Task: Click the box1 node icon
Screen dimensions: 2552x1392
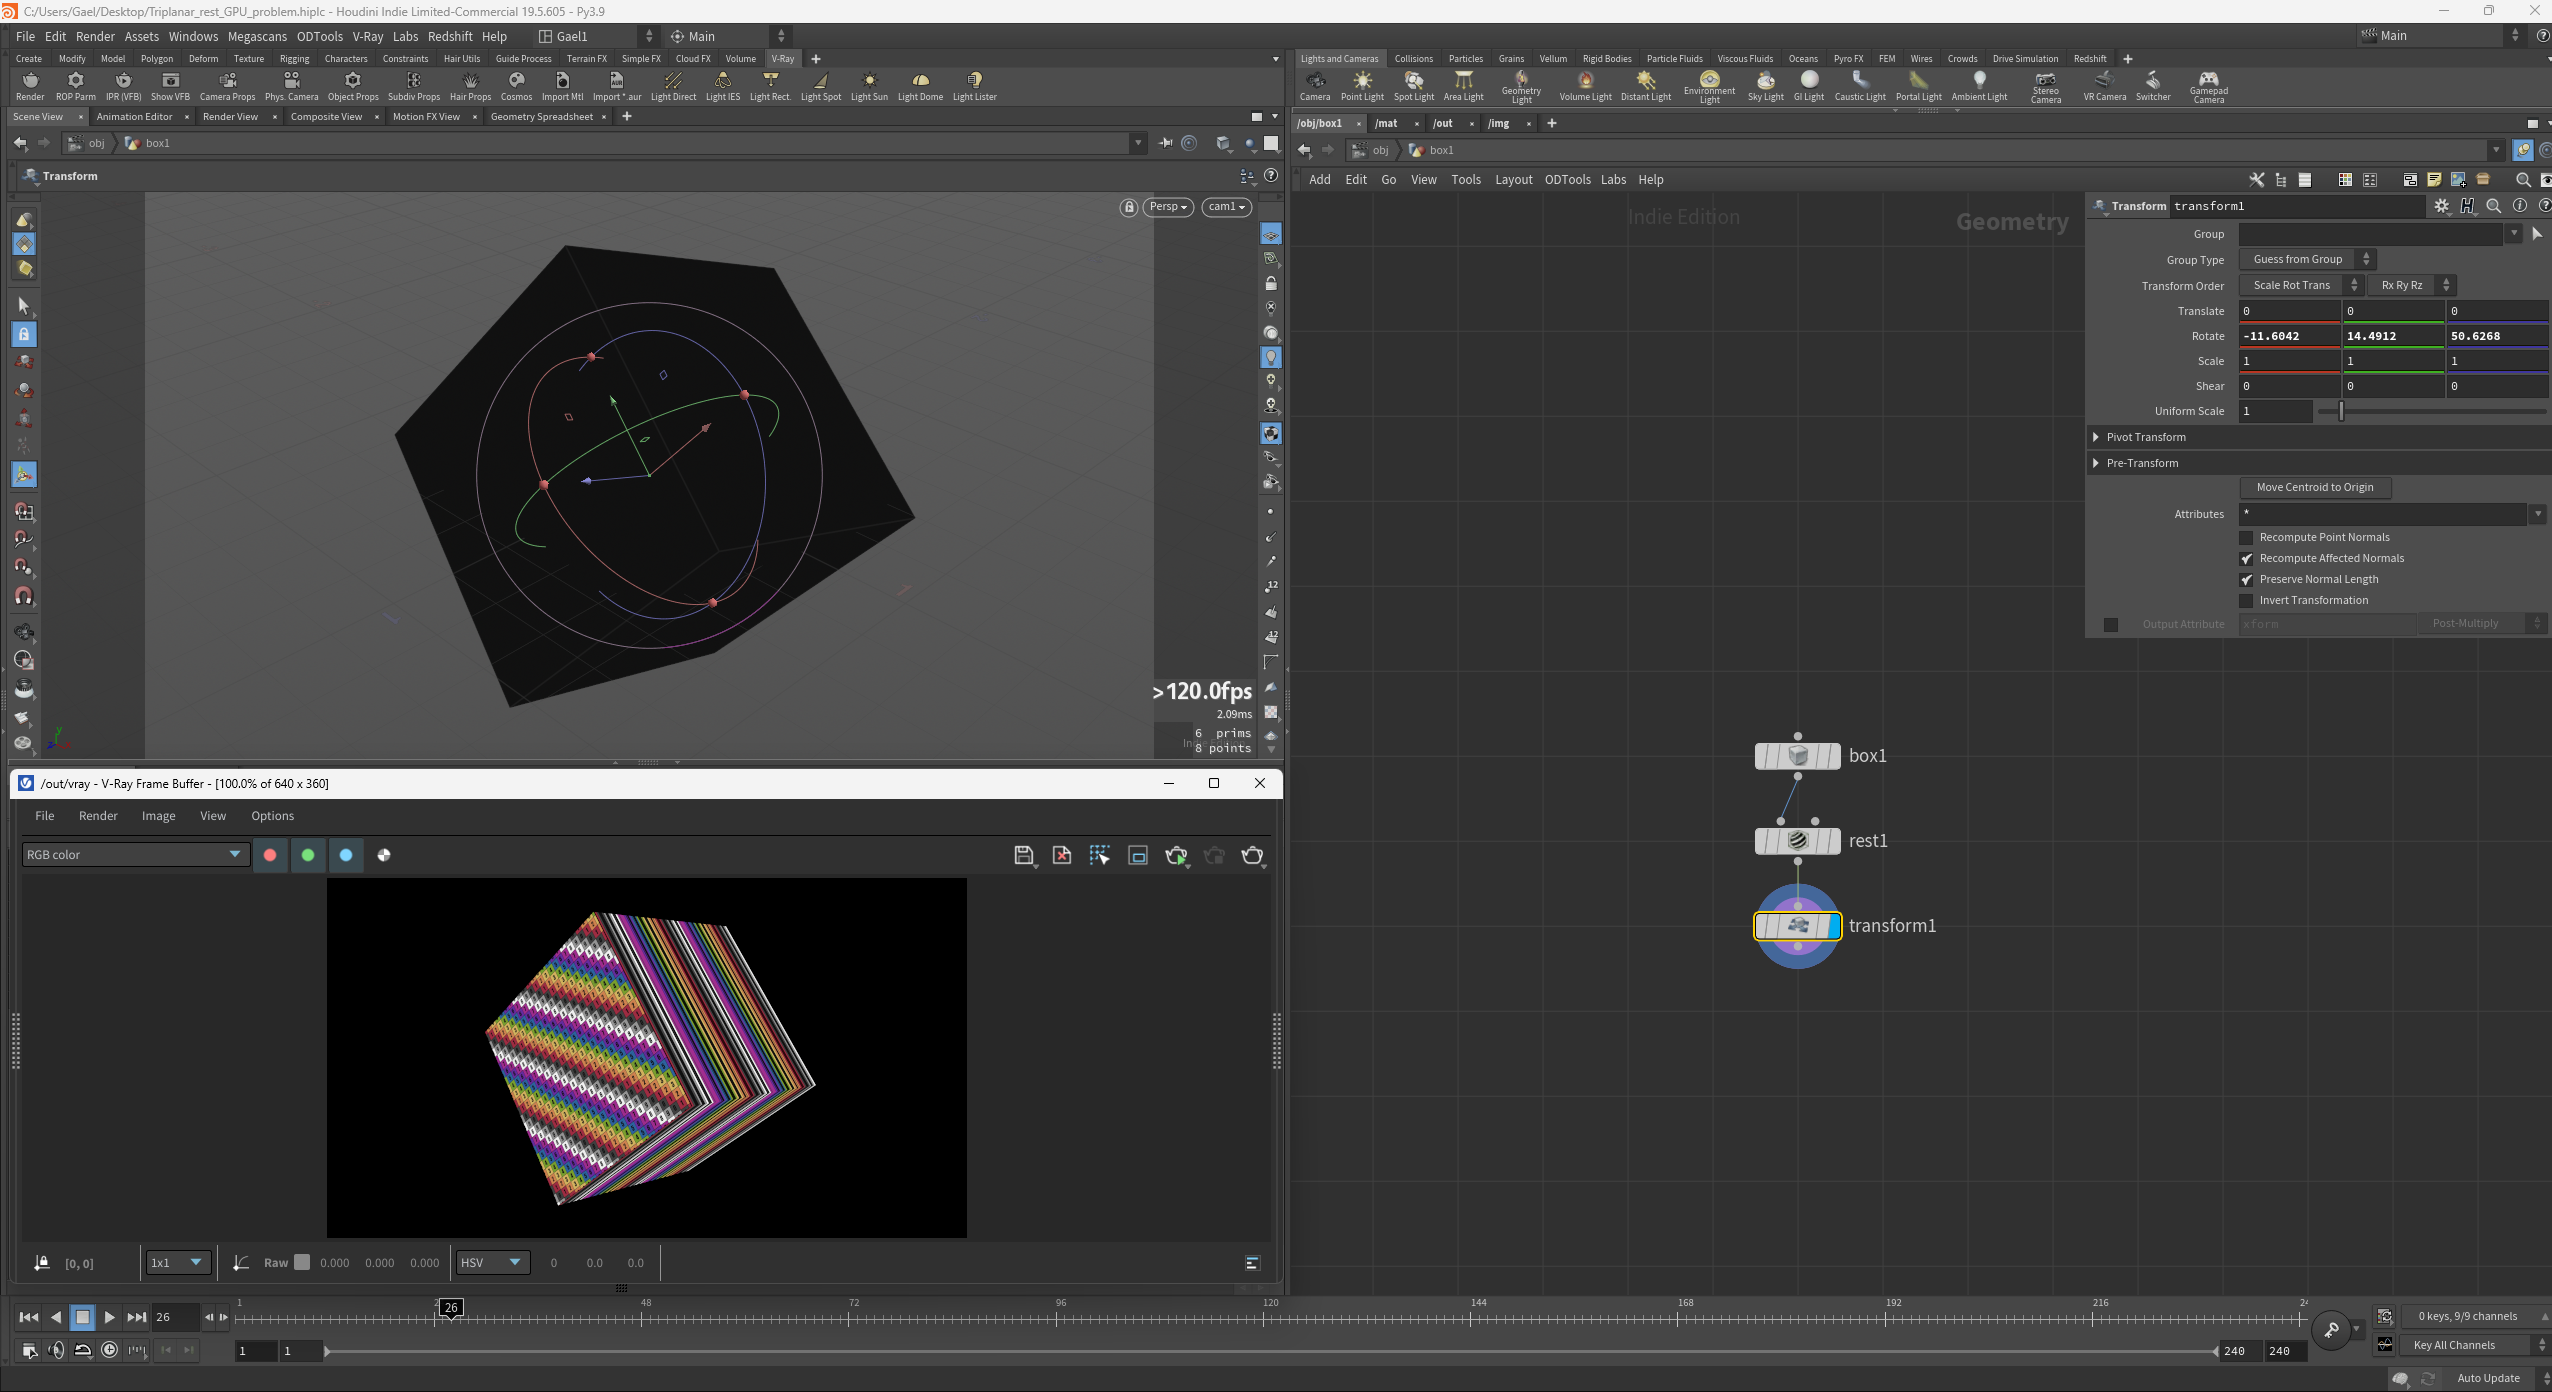Action: [1797, 756]
